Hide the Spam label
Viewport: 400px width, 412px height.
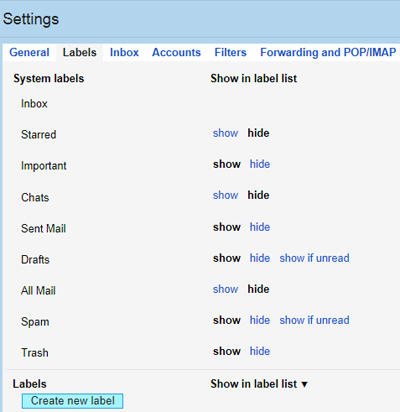[x=260, y=320]
